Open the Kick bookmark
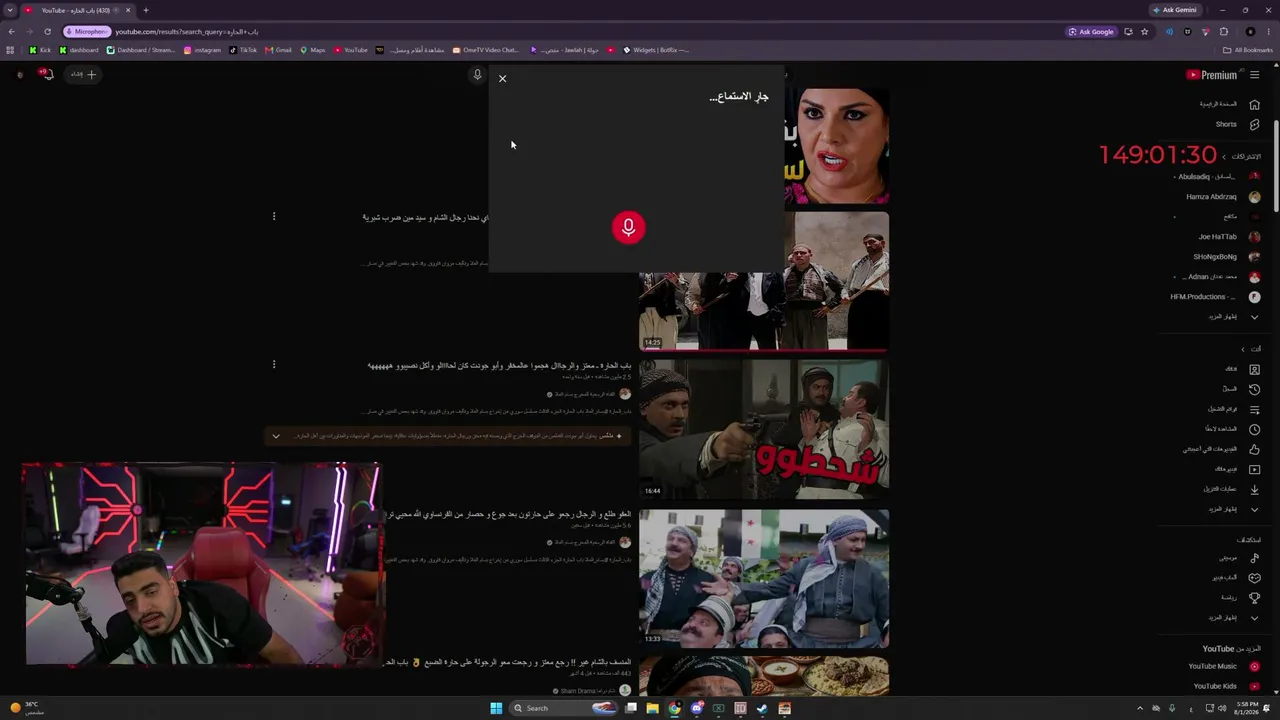 tap(40, 50)
